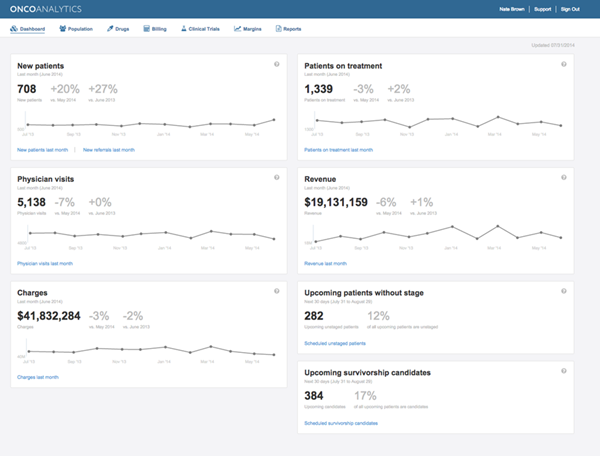The height and width of the screenshot is (456, 600).
Task: Show help for Upcoming patients without stage
Action: pos(564,290)
